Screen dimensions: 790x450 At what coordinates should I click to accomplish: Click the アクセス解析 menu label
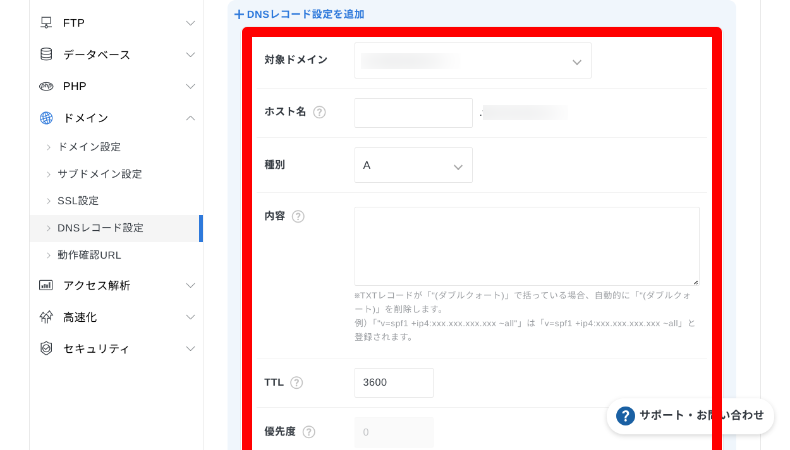(x=96, y=286)
